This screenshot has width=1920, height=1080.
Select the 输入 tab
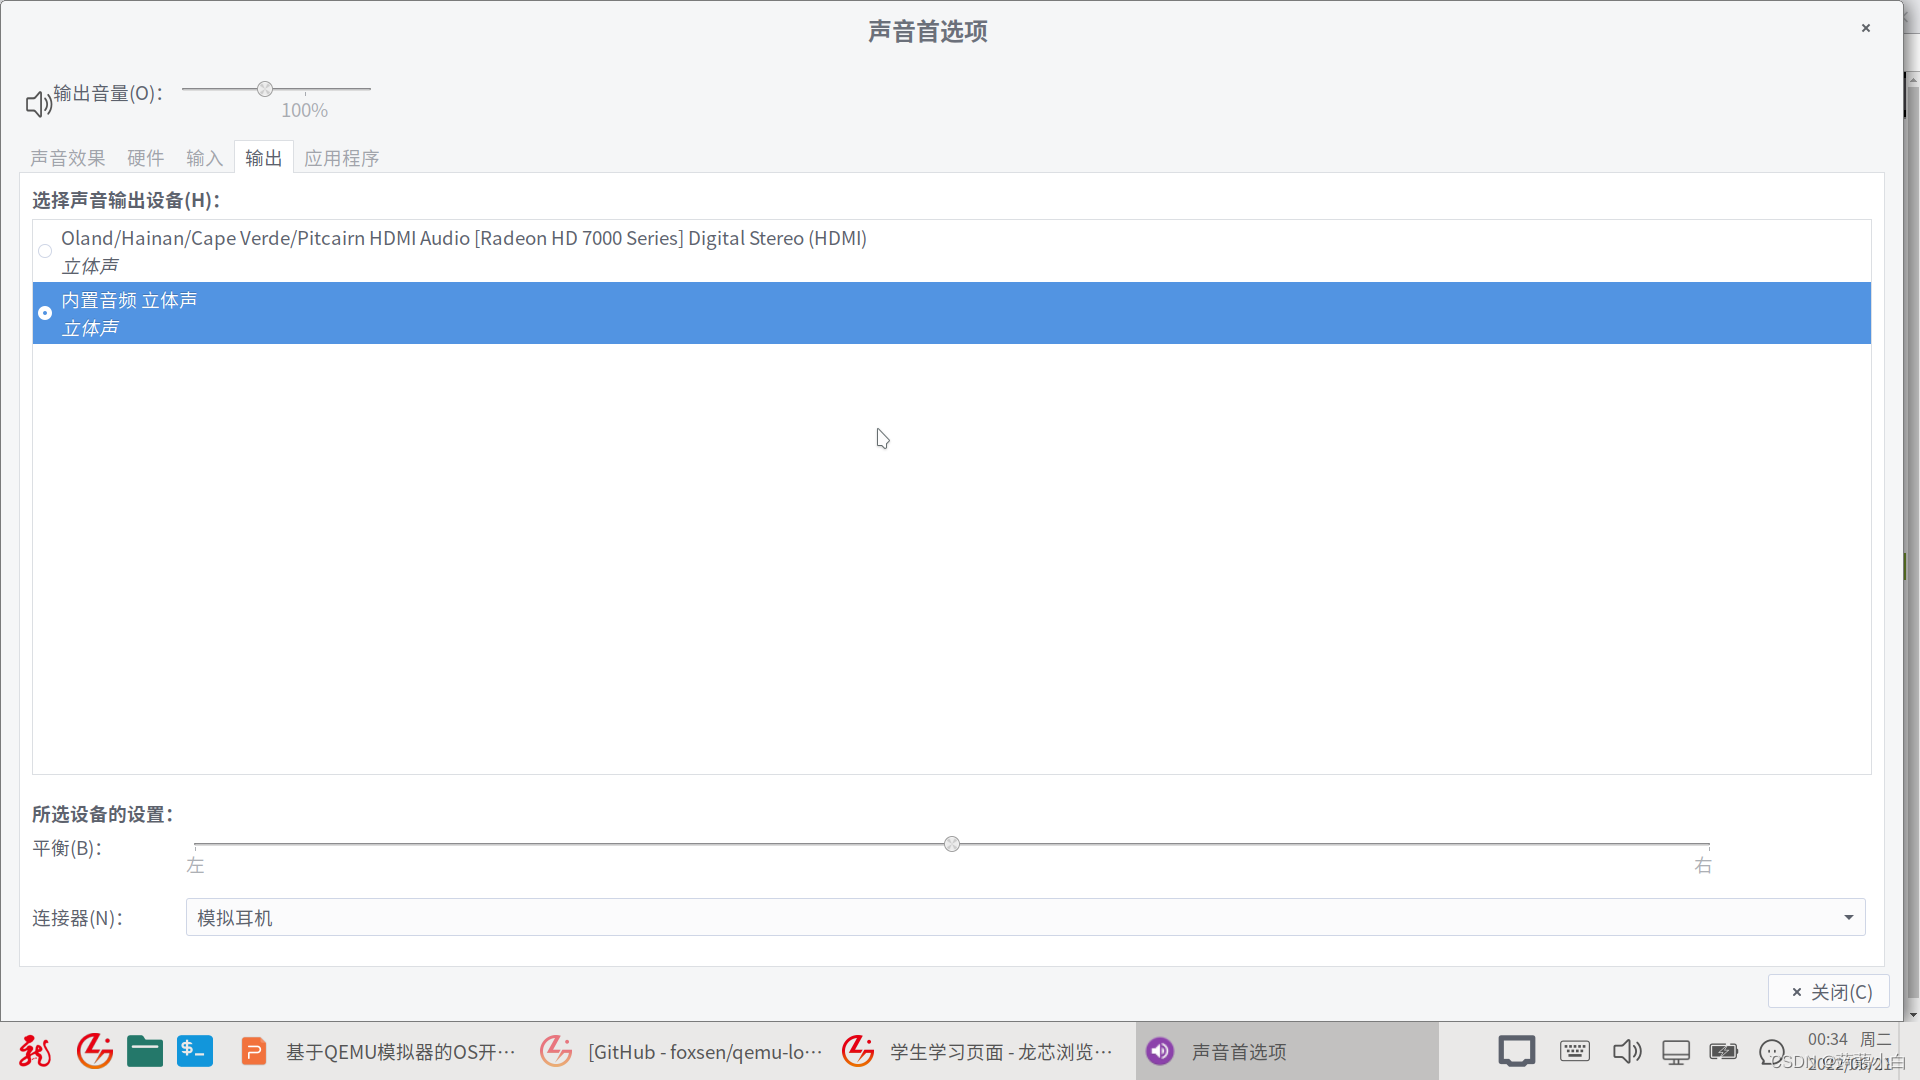(x=204, y=157)
